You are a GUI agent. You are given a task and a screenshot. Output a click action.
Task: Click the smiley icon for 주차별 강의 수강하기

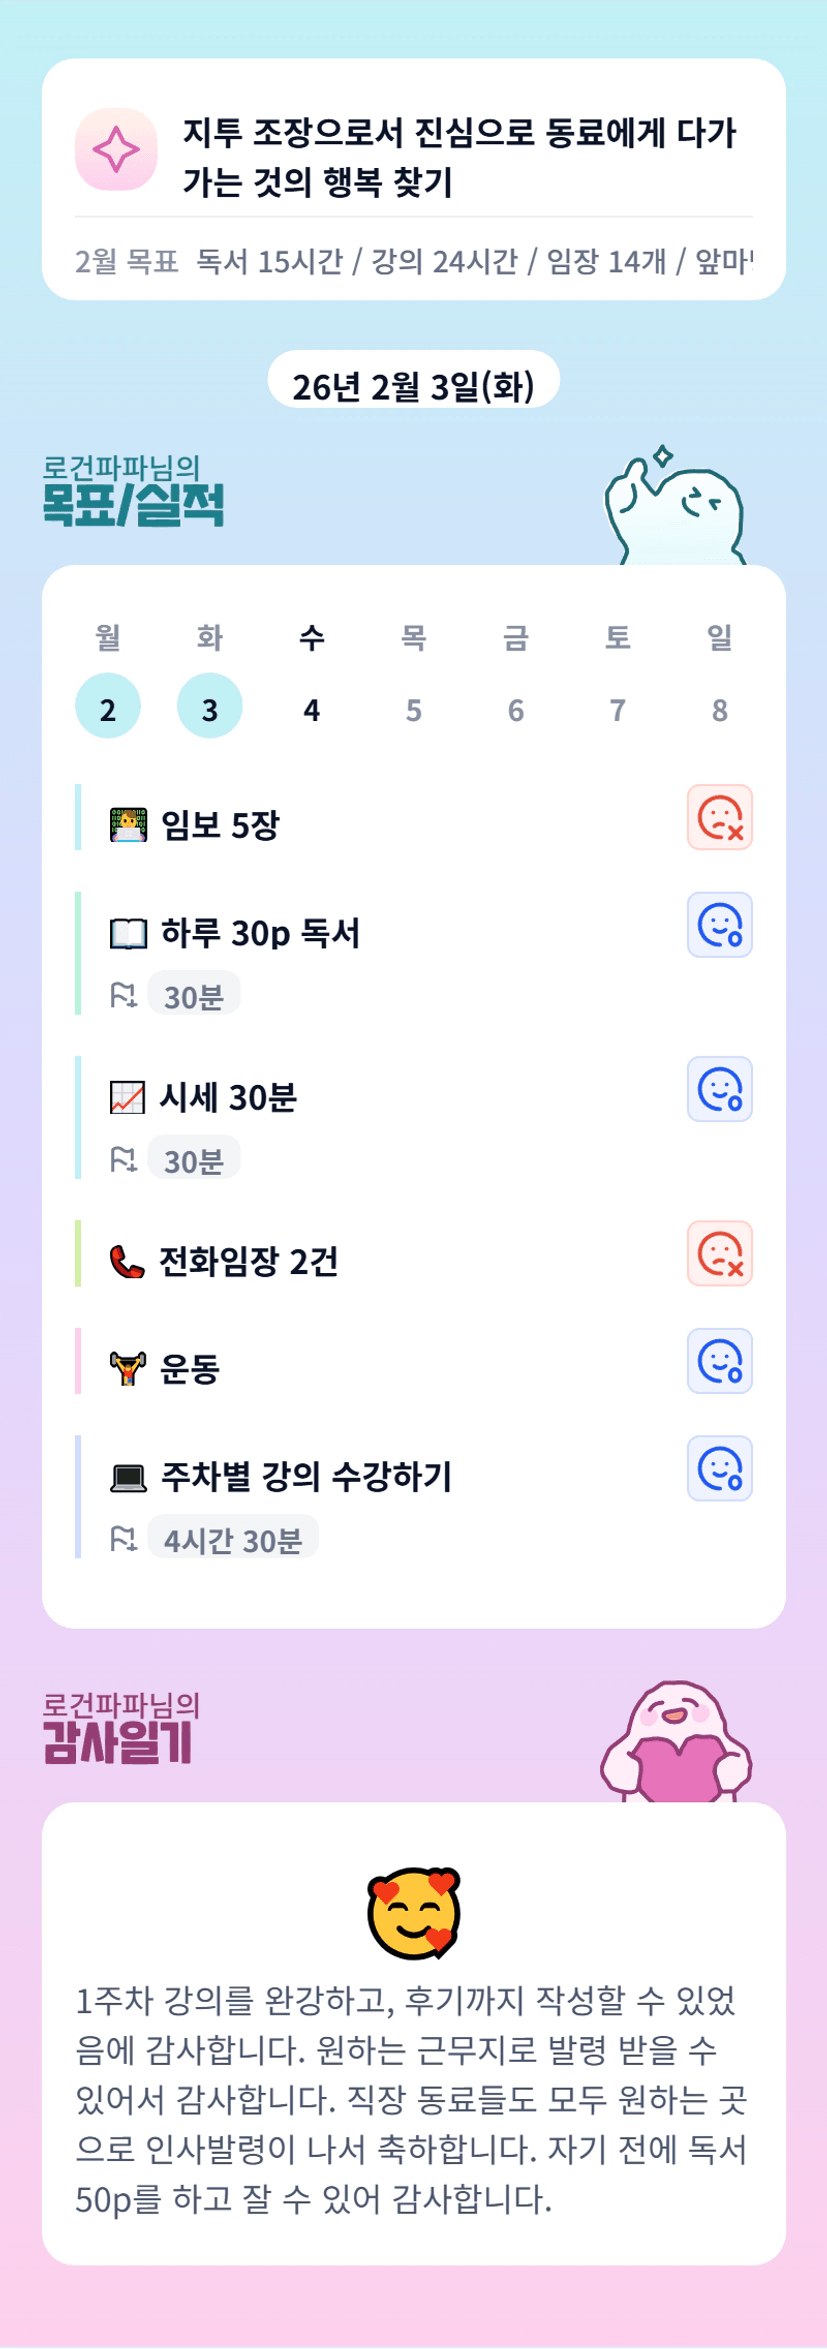point(719,1469)
